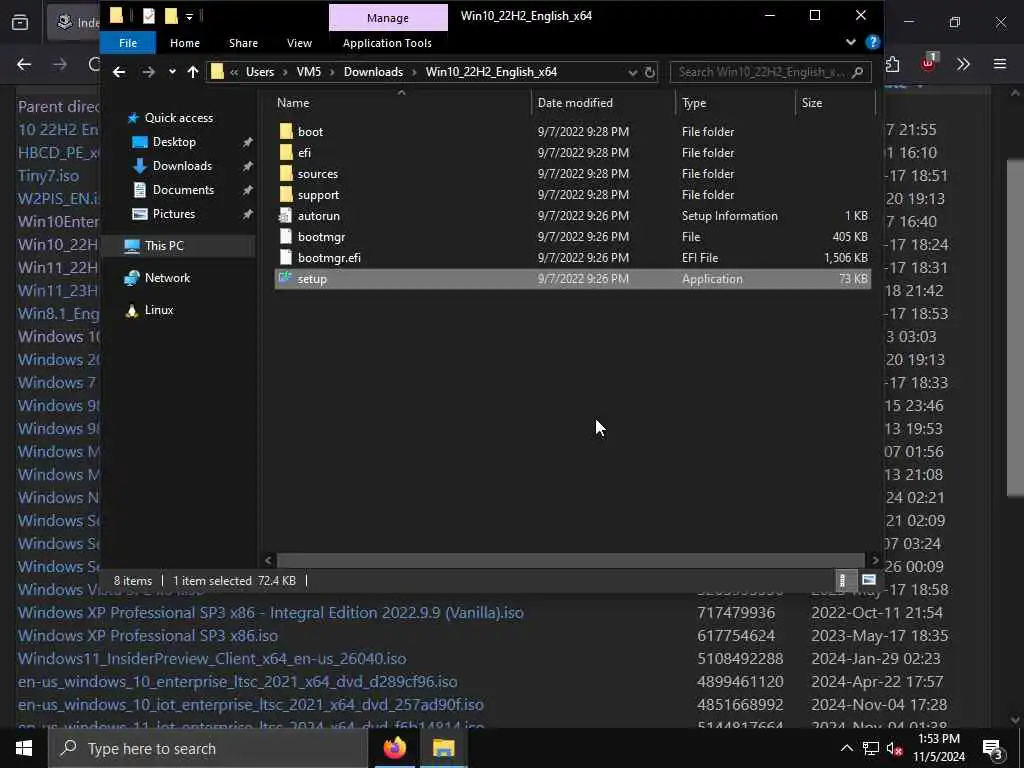Screen dimensions: 1024x768
Task: Open Desktop in the navigation pane
Action: 174,142
